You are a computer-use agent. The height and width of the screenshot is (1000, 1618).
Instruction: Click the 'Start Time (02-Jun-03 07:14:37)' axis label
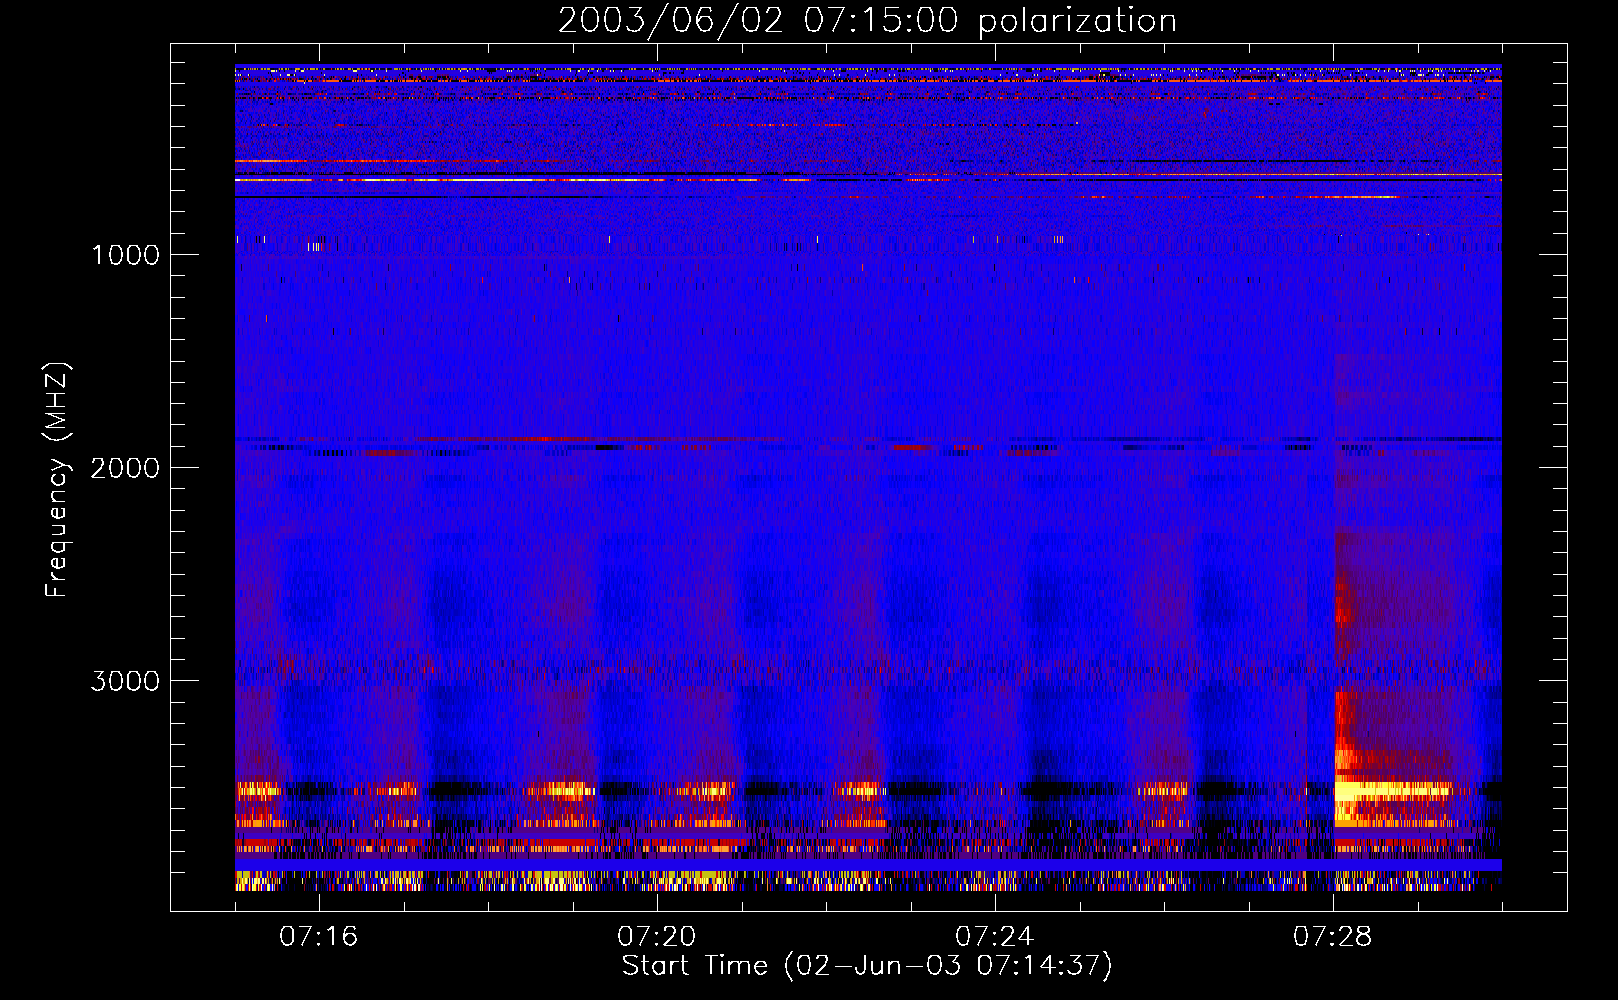[867, 966]
